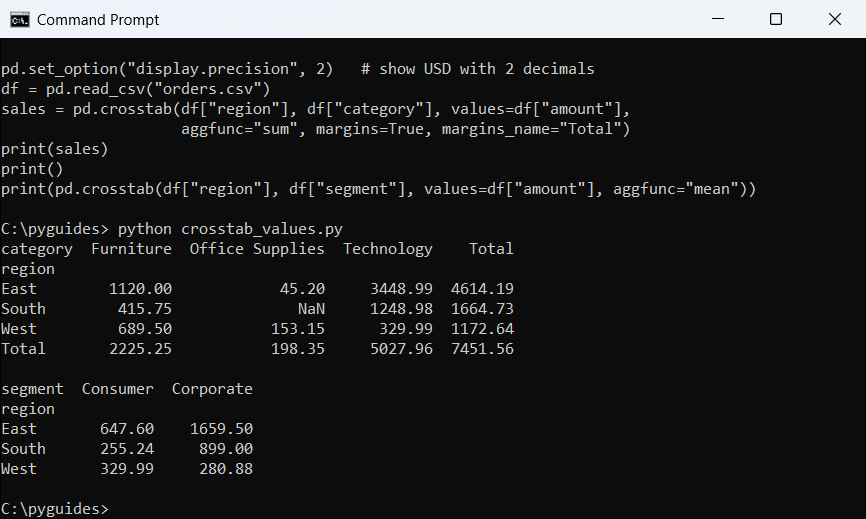Click the 'sales = pd.crosstab' code line
Viewport: 866px width, 519px height.
click(315, 109)
